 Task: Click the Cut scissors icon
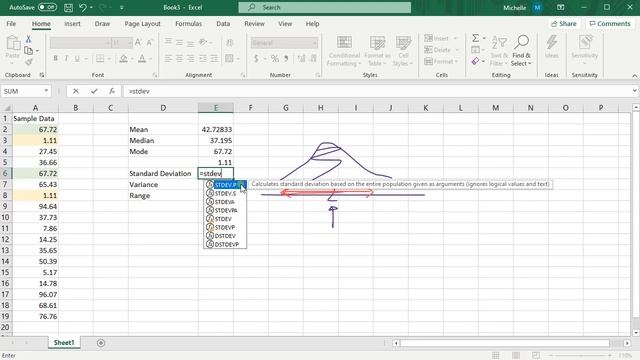(x=28, y=39)
